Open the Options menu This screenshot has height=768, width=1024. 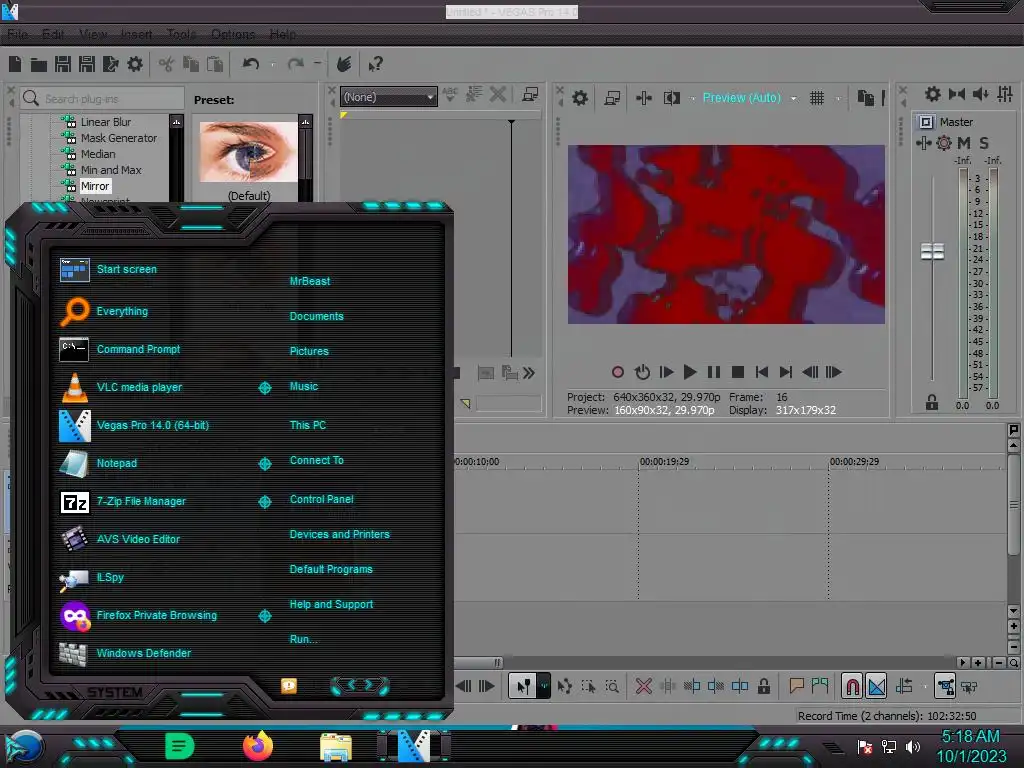pos(233,34)
